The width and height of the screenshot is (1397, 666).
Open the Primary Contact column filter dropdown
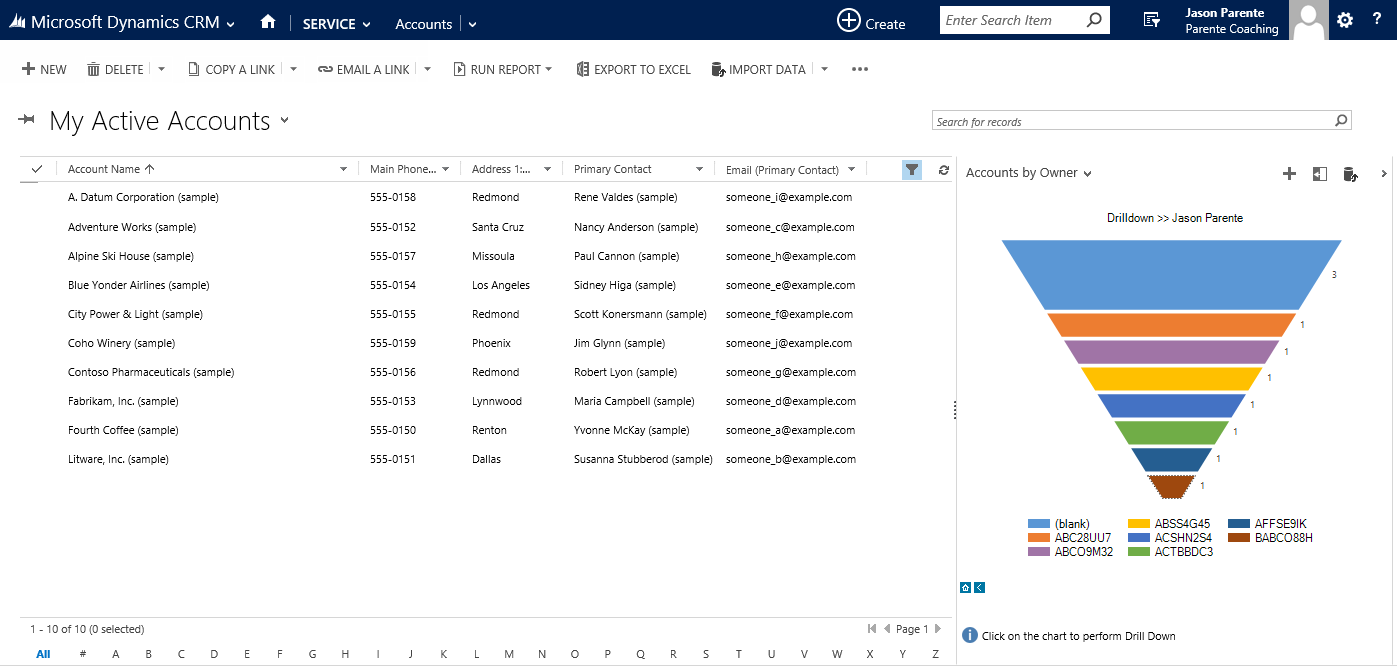point(700,169)
